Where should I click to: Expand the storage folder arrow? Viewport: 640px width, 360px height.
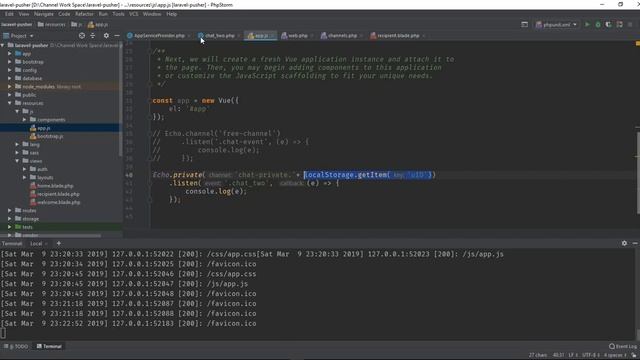pyautogui.click(x=10, y=219)
